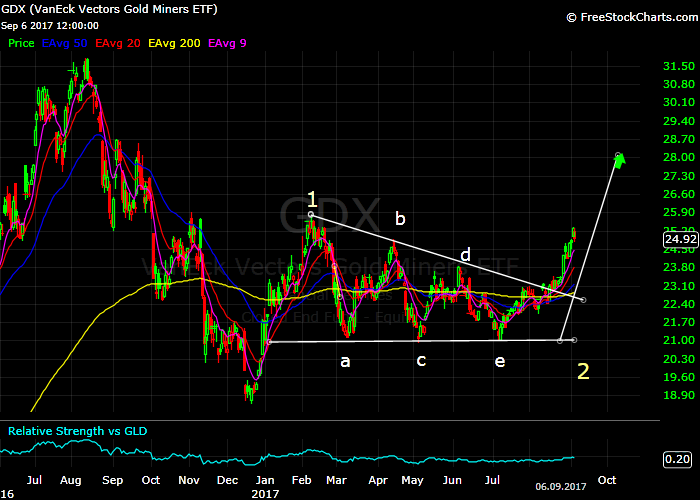
Task: Click the 0.20 relative strength value box
Action: point(678,459)
